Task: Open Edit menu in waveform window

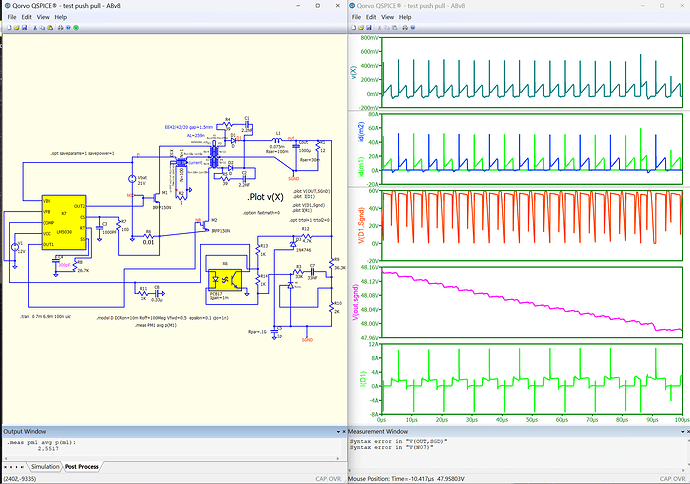Action: [371, 17]
